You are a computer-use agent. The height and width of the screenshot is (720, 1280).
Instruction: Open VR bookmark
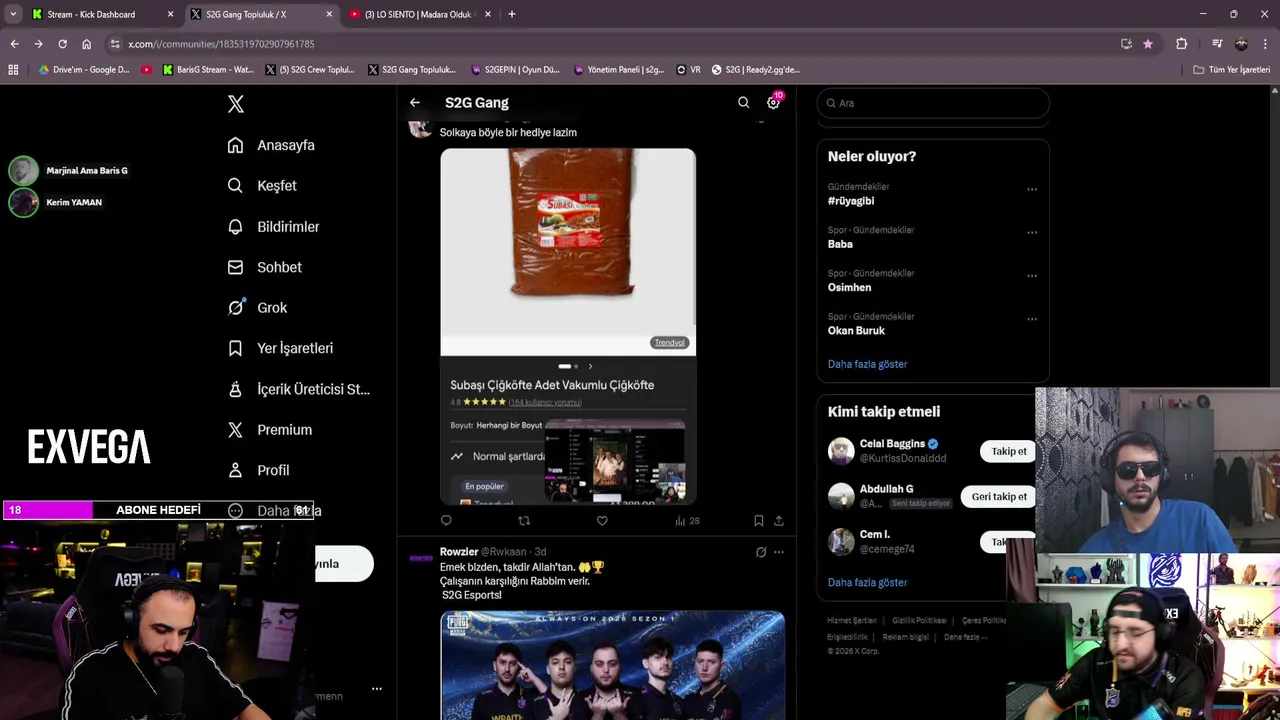pyautogui.click(x=689, y=70)
